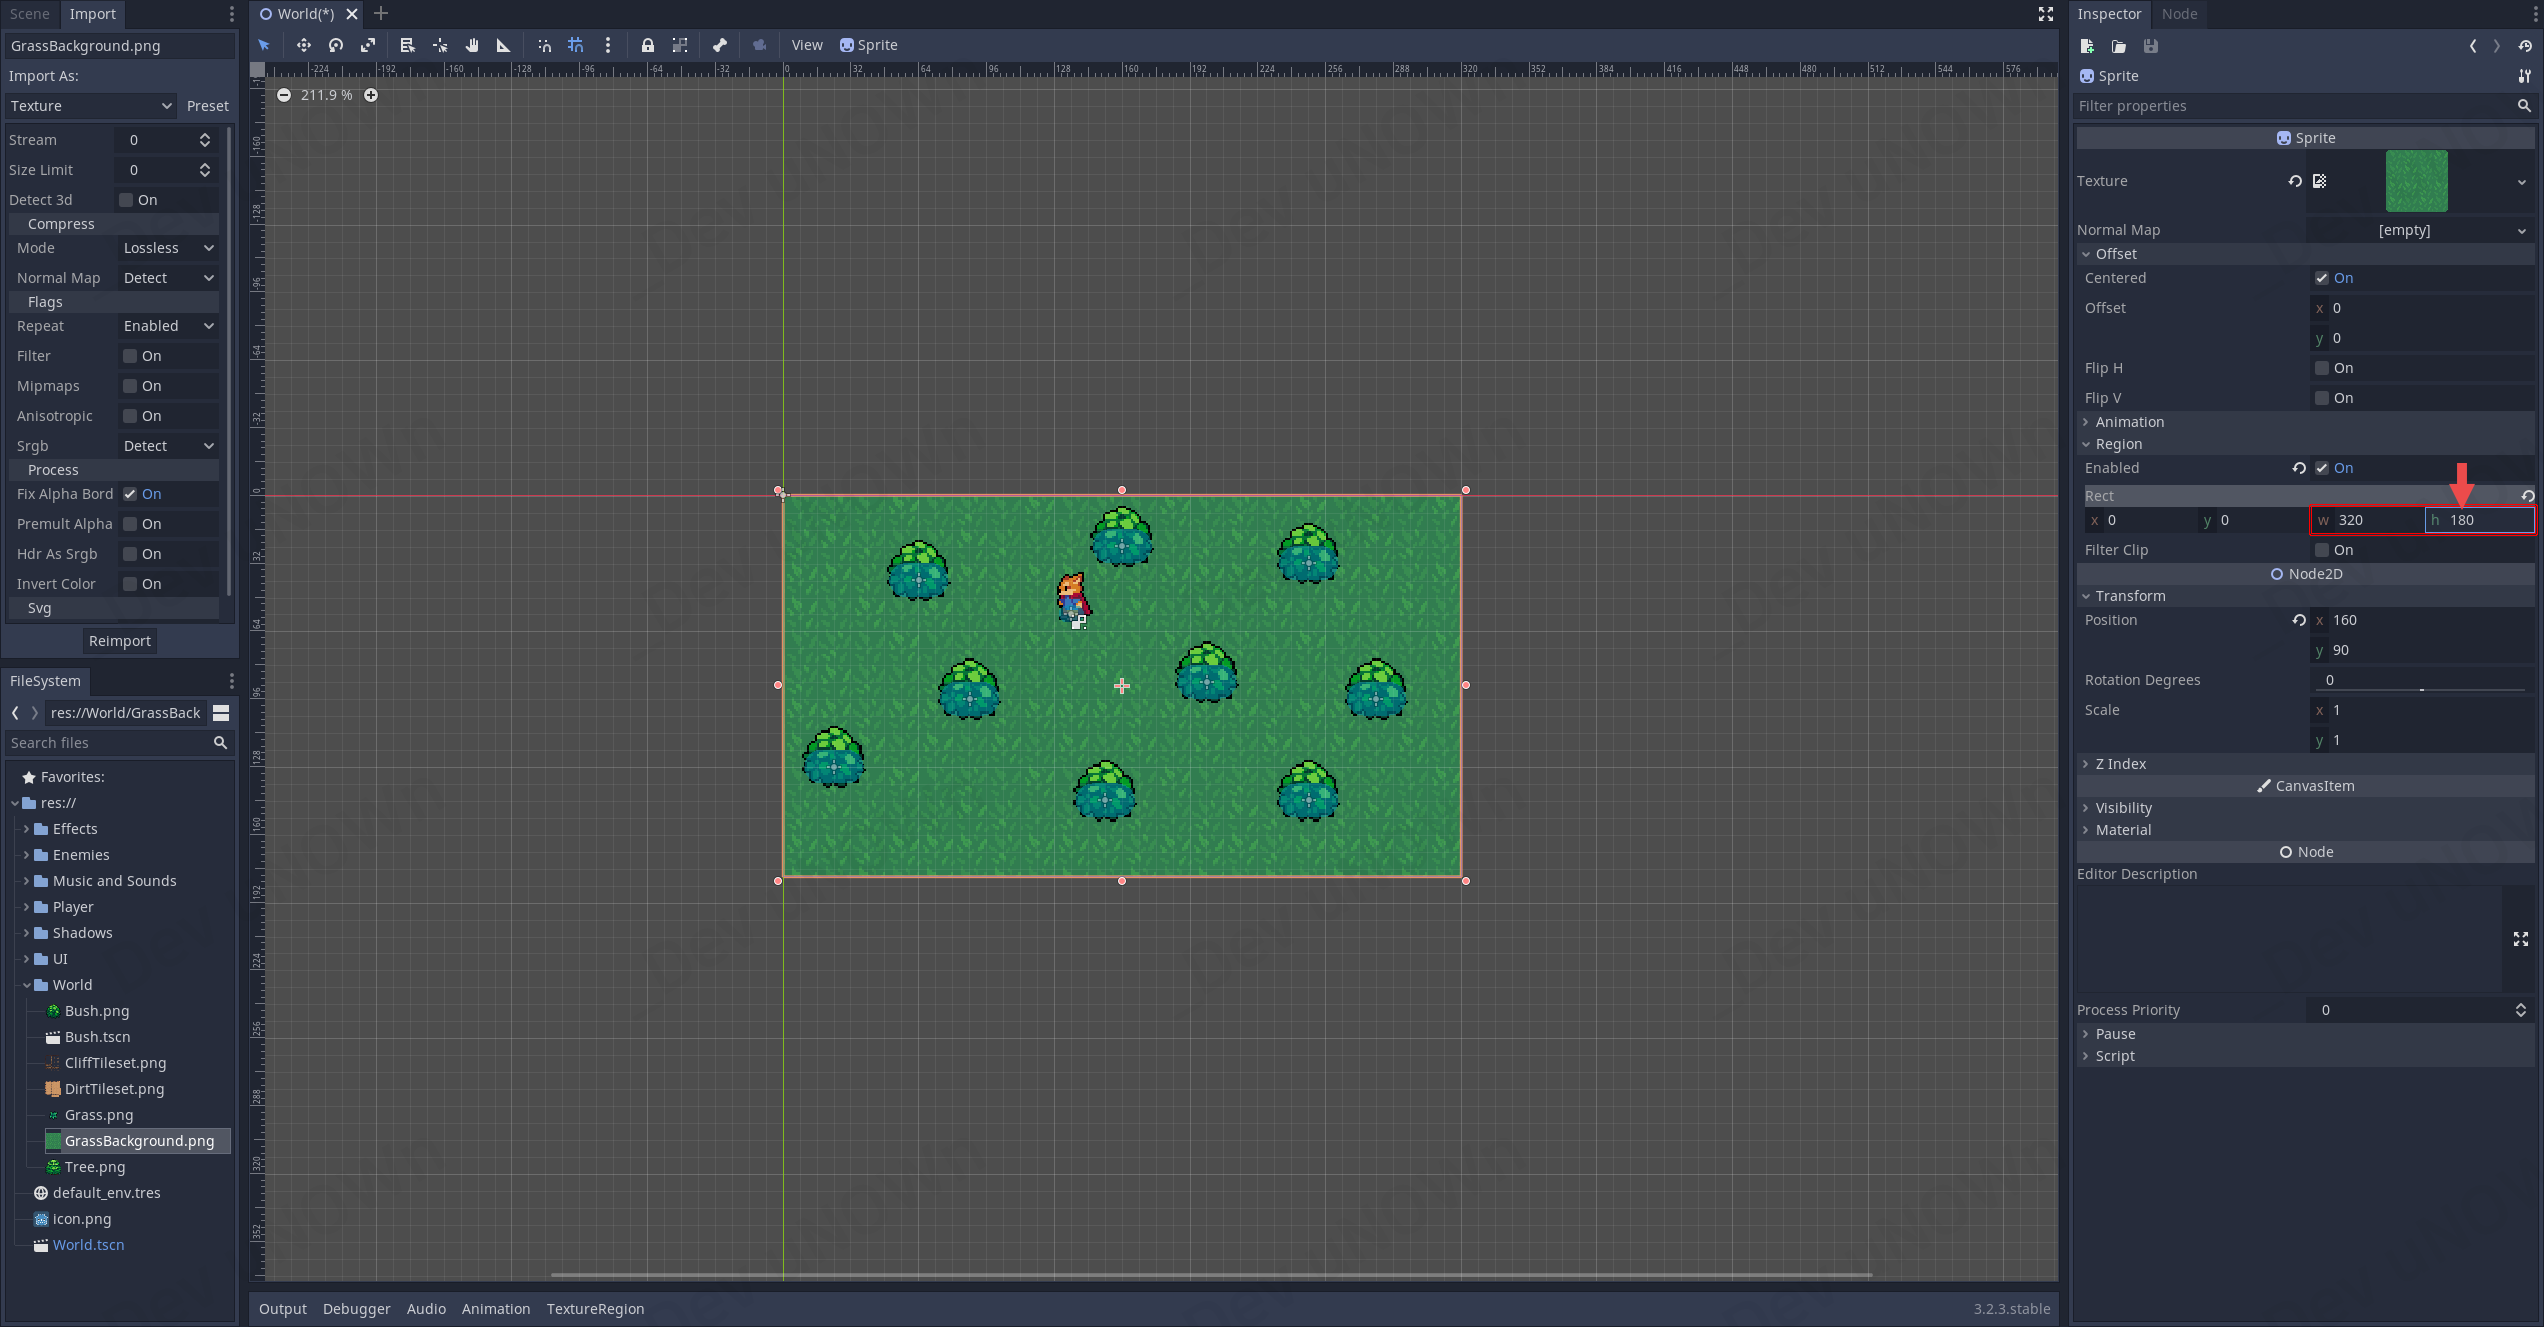Switch to the Scene tab
Image resolution: width=2544 pixels, height=1327 pixels.
click(30, 14)
